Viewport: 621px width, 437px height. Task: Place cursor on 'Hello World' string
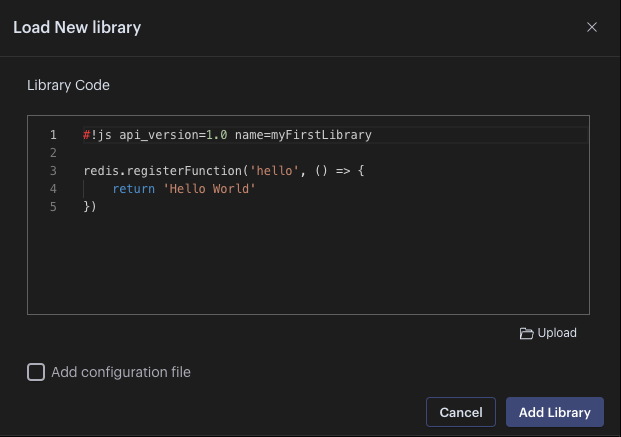(209, 189)
